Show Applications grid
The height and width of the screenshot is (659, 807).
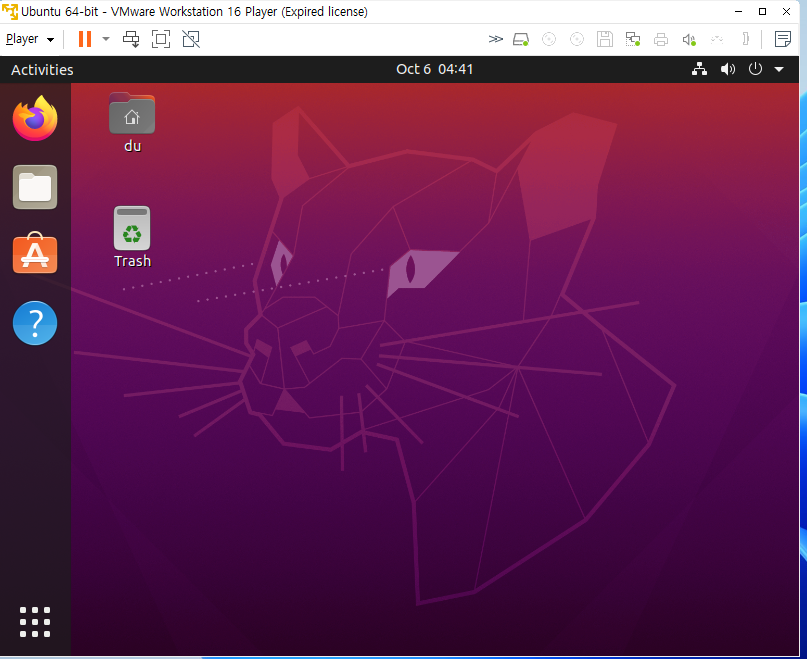pyautogui.click(x=35, y=622)
